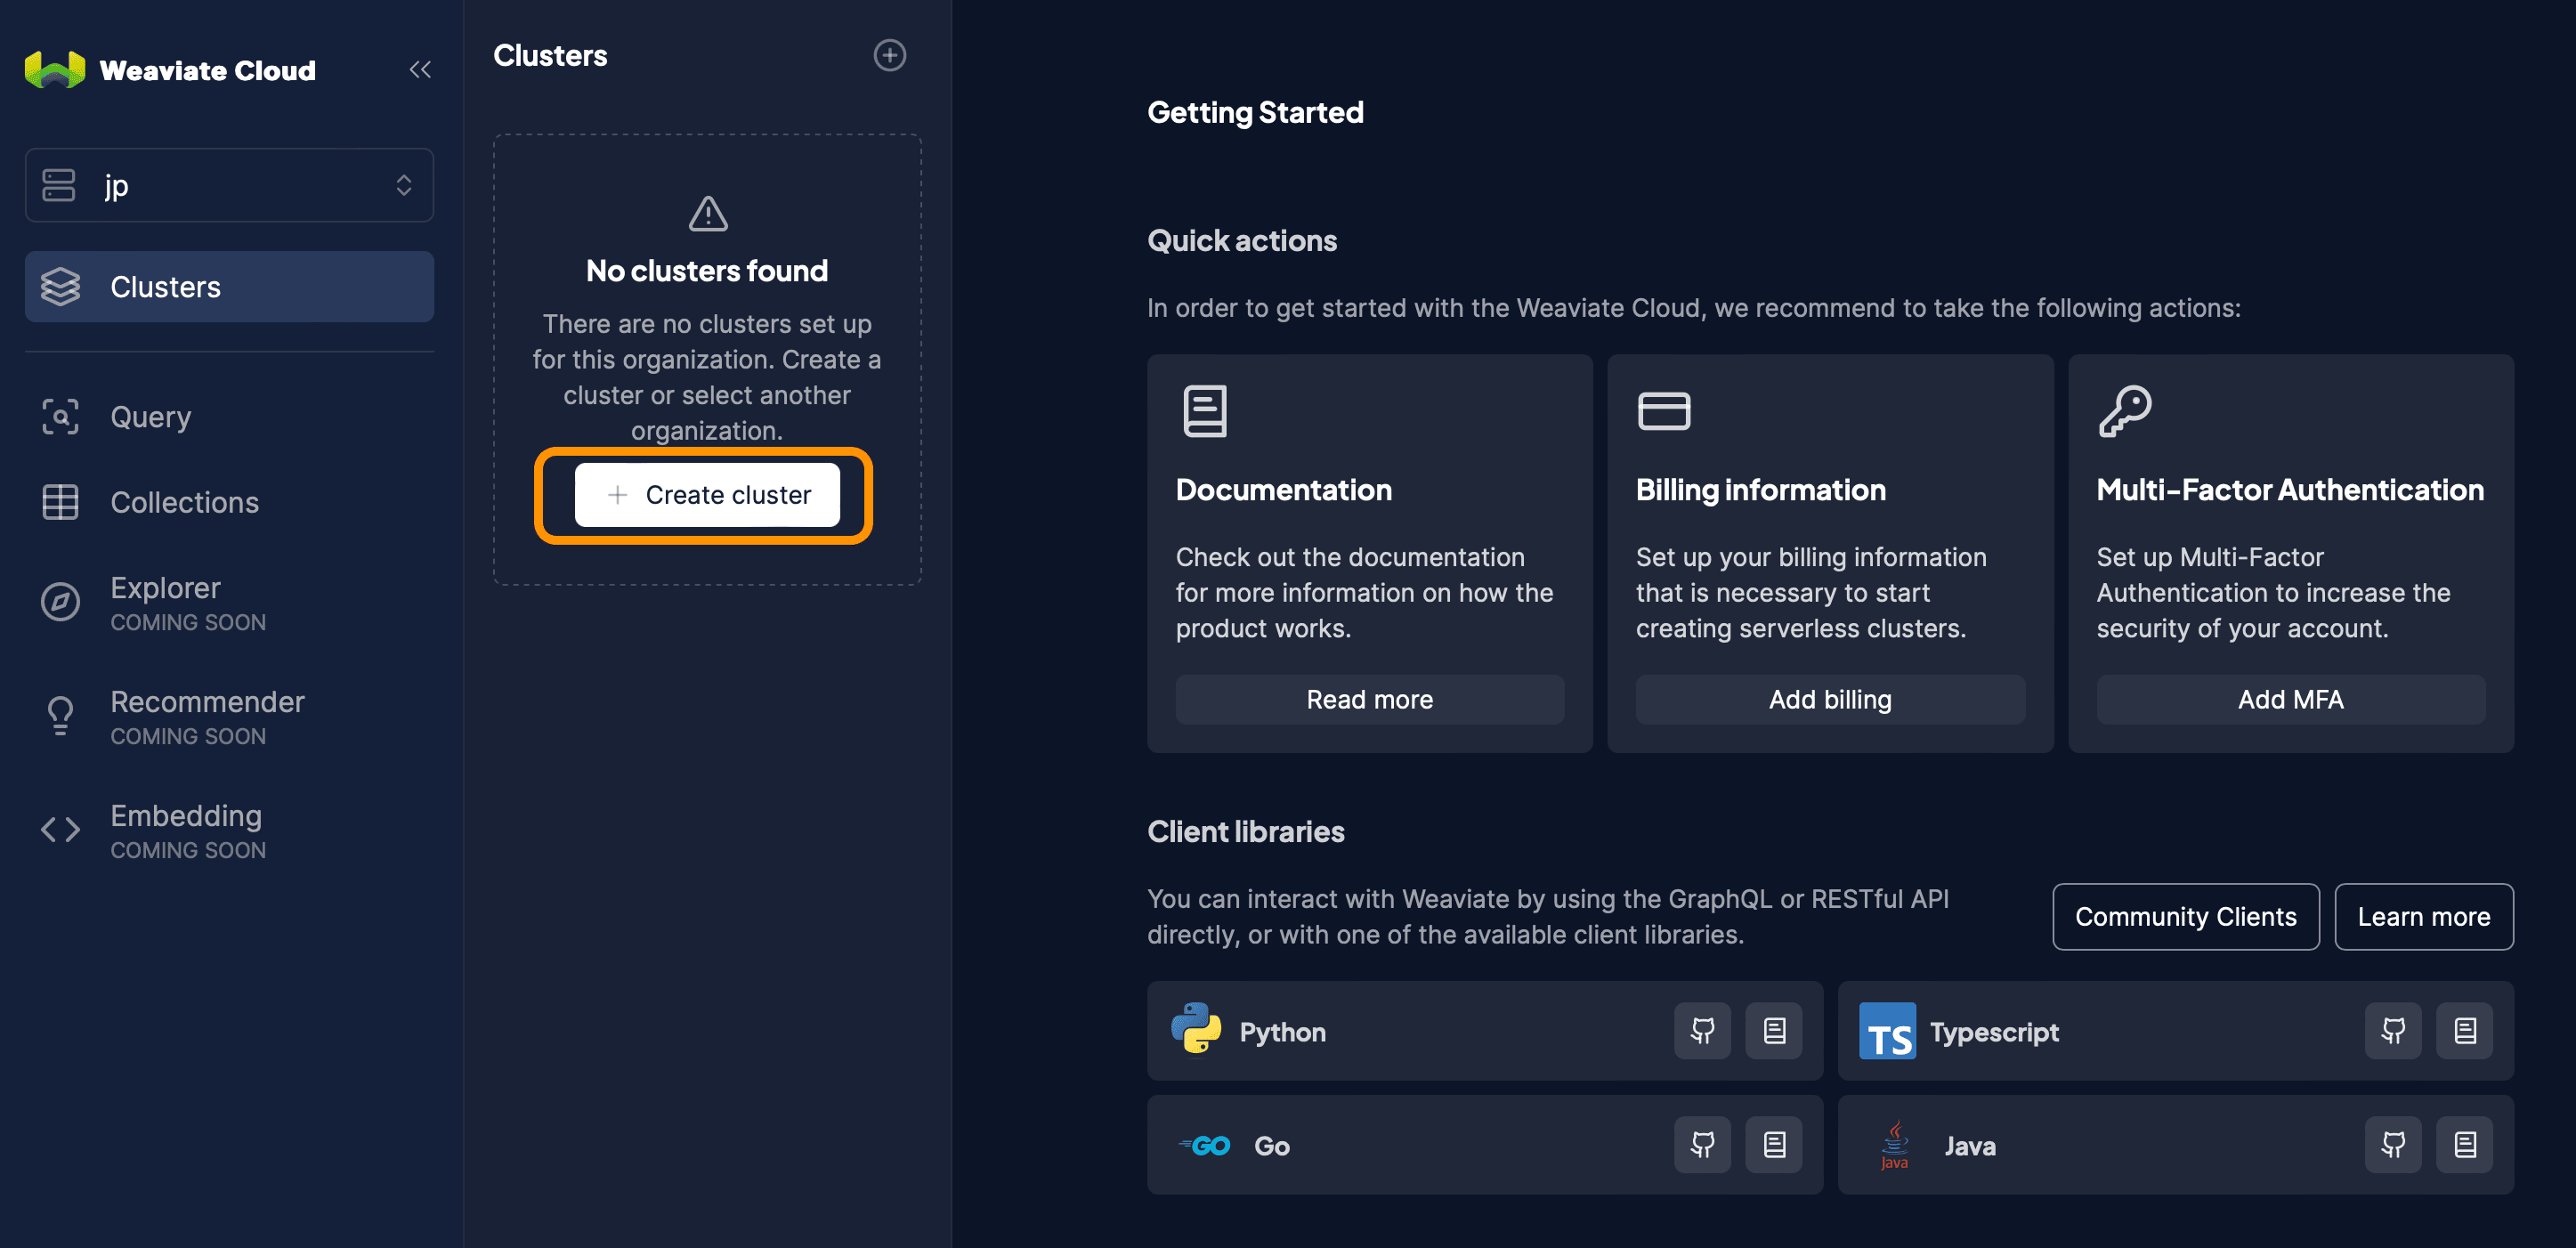Click the Explorer compass icon
The image size is (2576, 1248).
pos(60,602)
